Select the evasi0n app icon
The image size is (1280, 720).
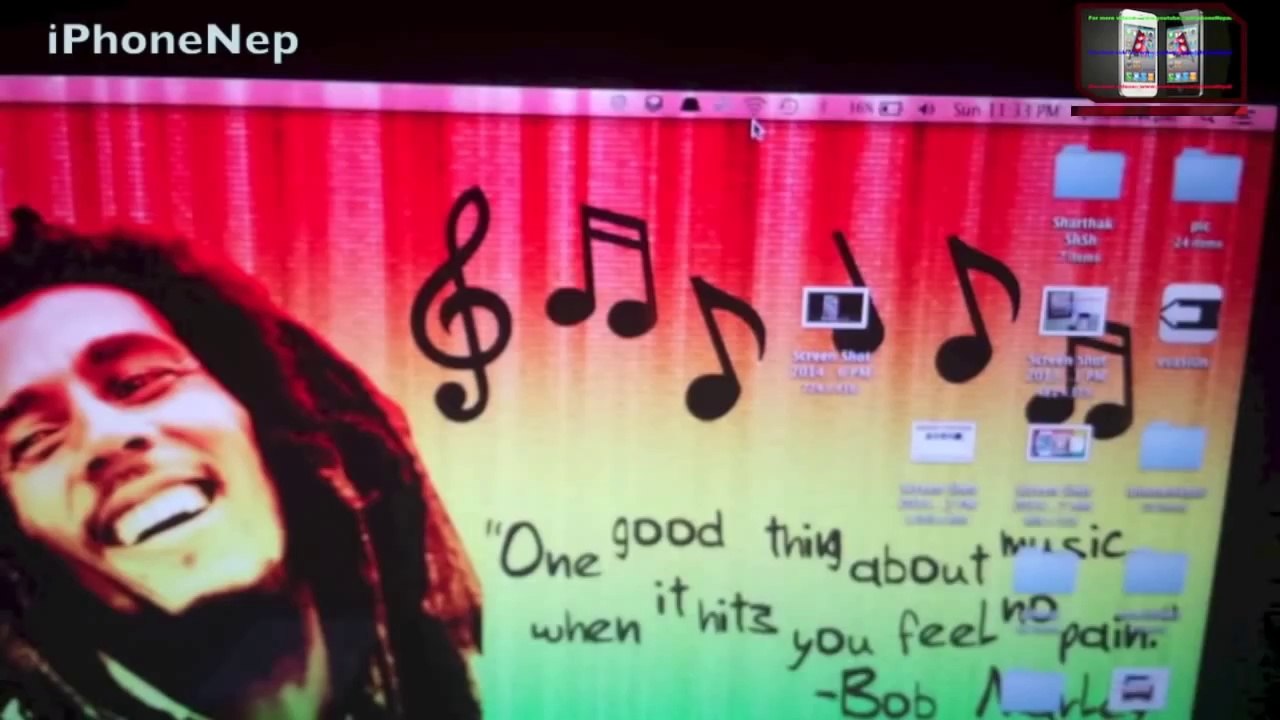click(x=1189, y=314)
